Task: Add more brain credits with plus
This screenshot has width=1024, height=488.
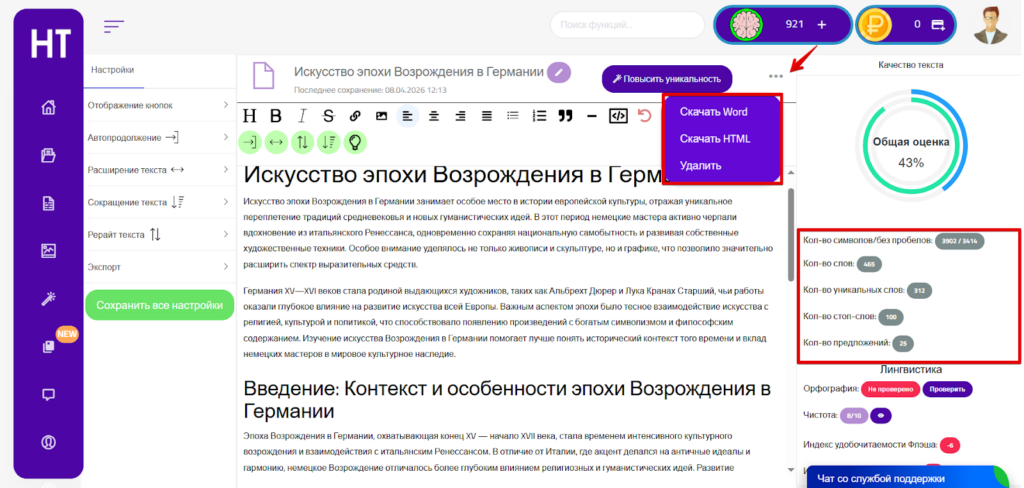Action: coord(822,24)
